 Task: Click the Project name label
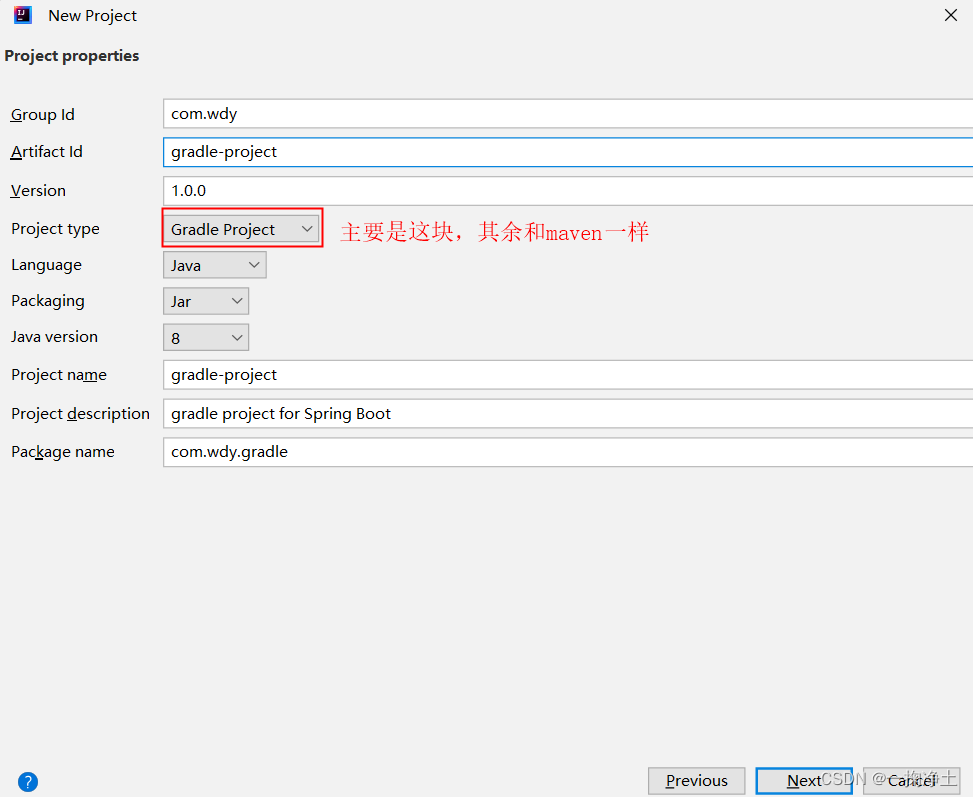(x=59, y=375)
